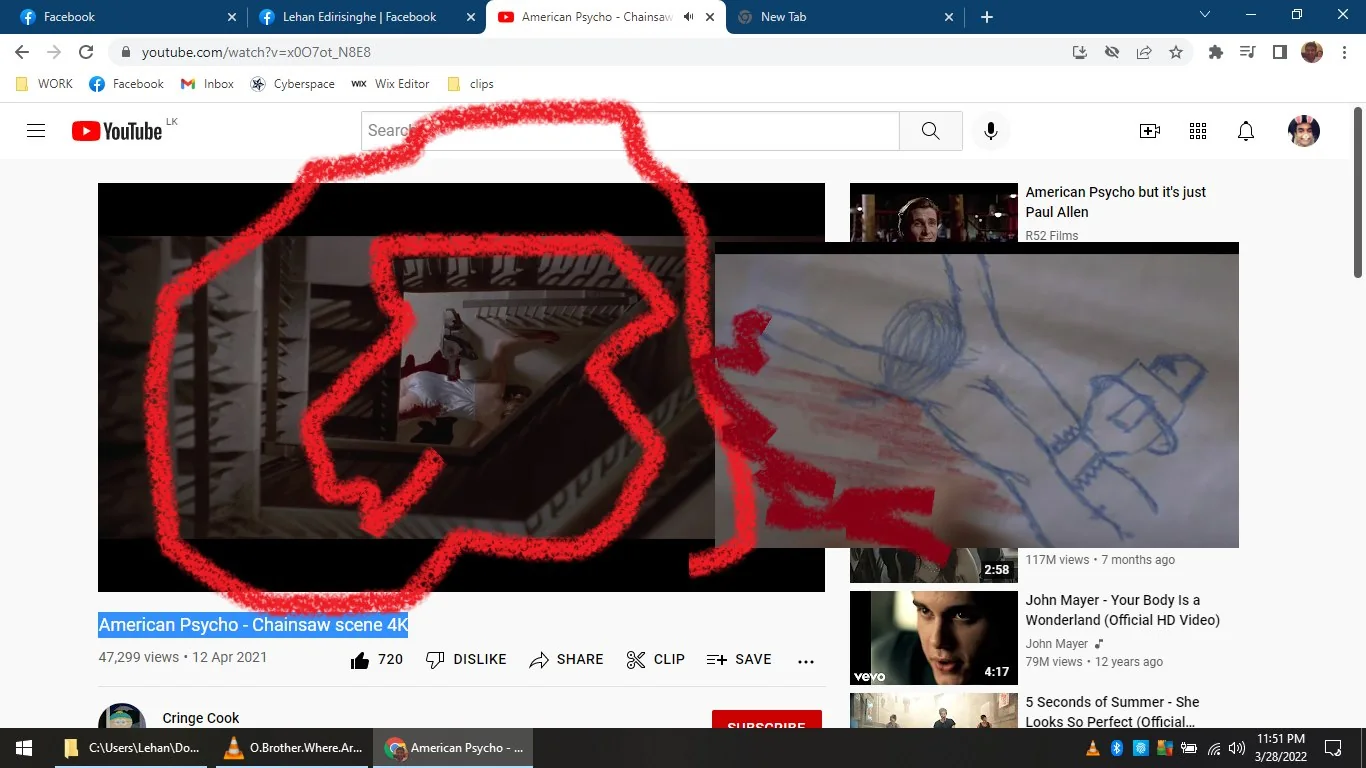Screen dimensions: 1366x768
Task: Open the YouTube account avatar menu
Action: click(x=1304, y=131)
